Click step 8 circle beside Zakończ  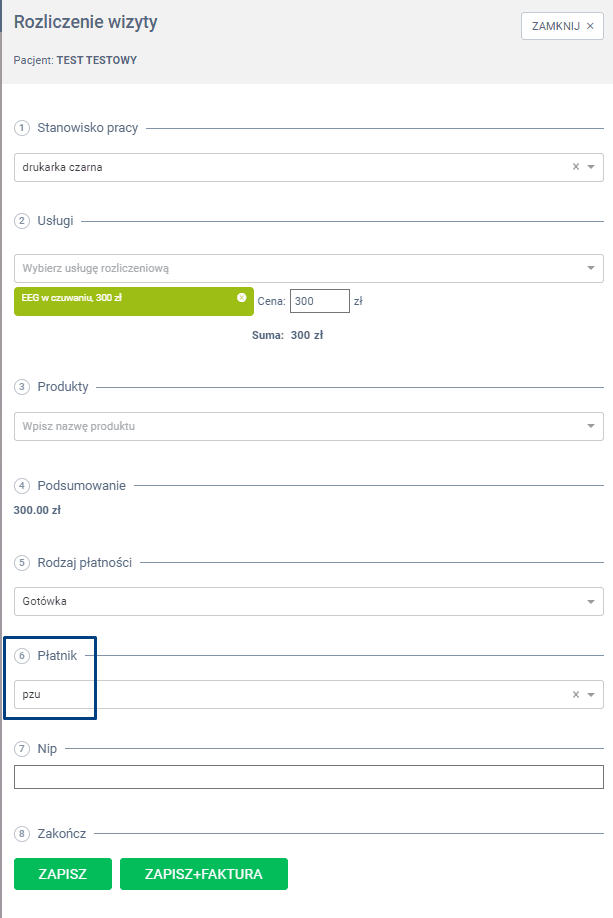coord(22,832)
